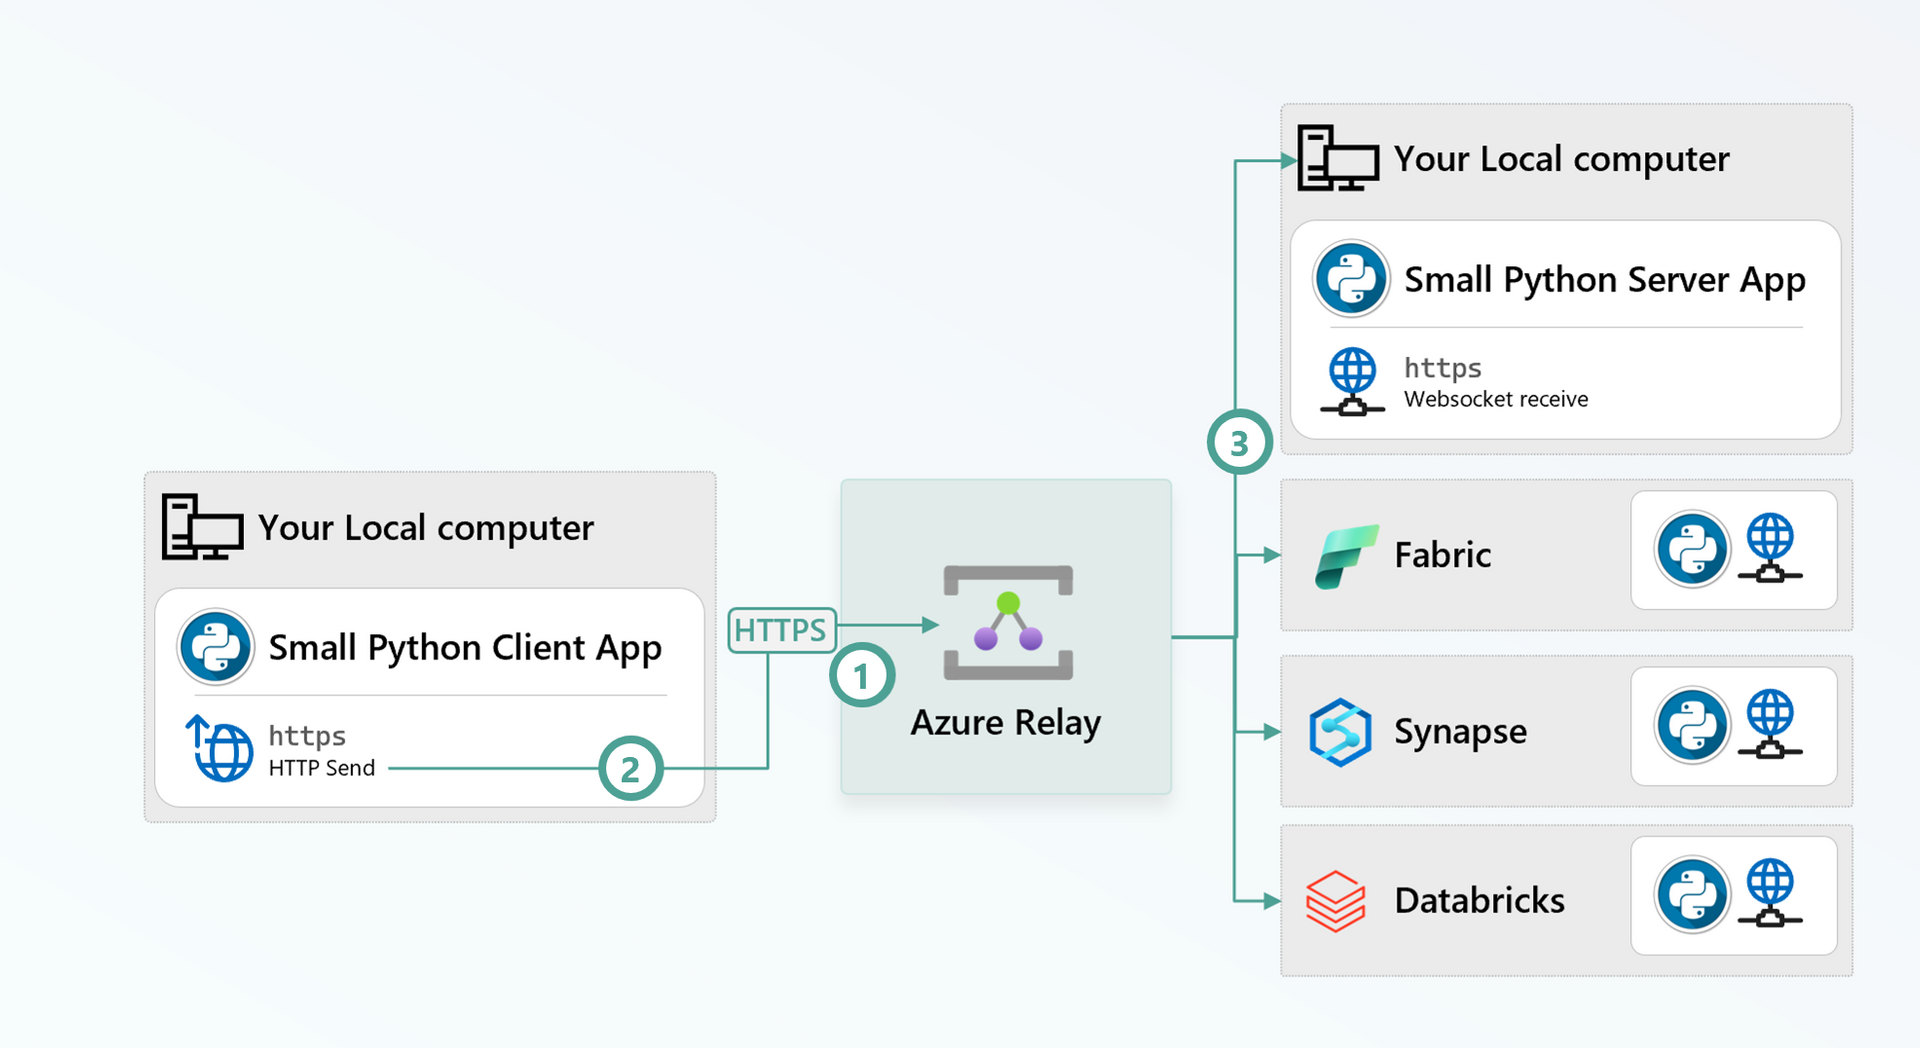Click the Python icon in Fabric row
This screenshot has height=1048, width=1920.
coord(1691,549)
